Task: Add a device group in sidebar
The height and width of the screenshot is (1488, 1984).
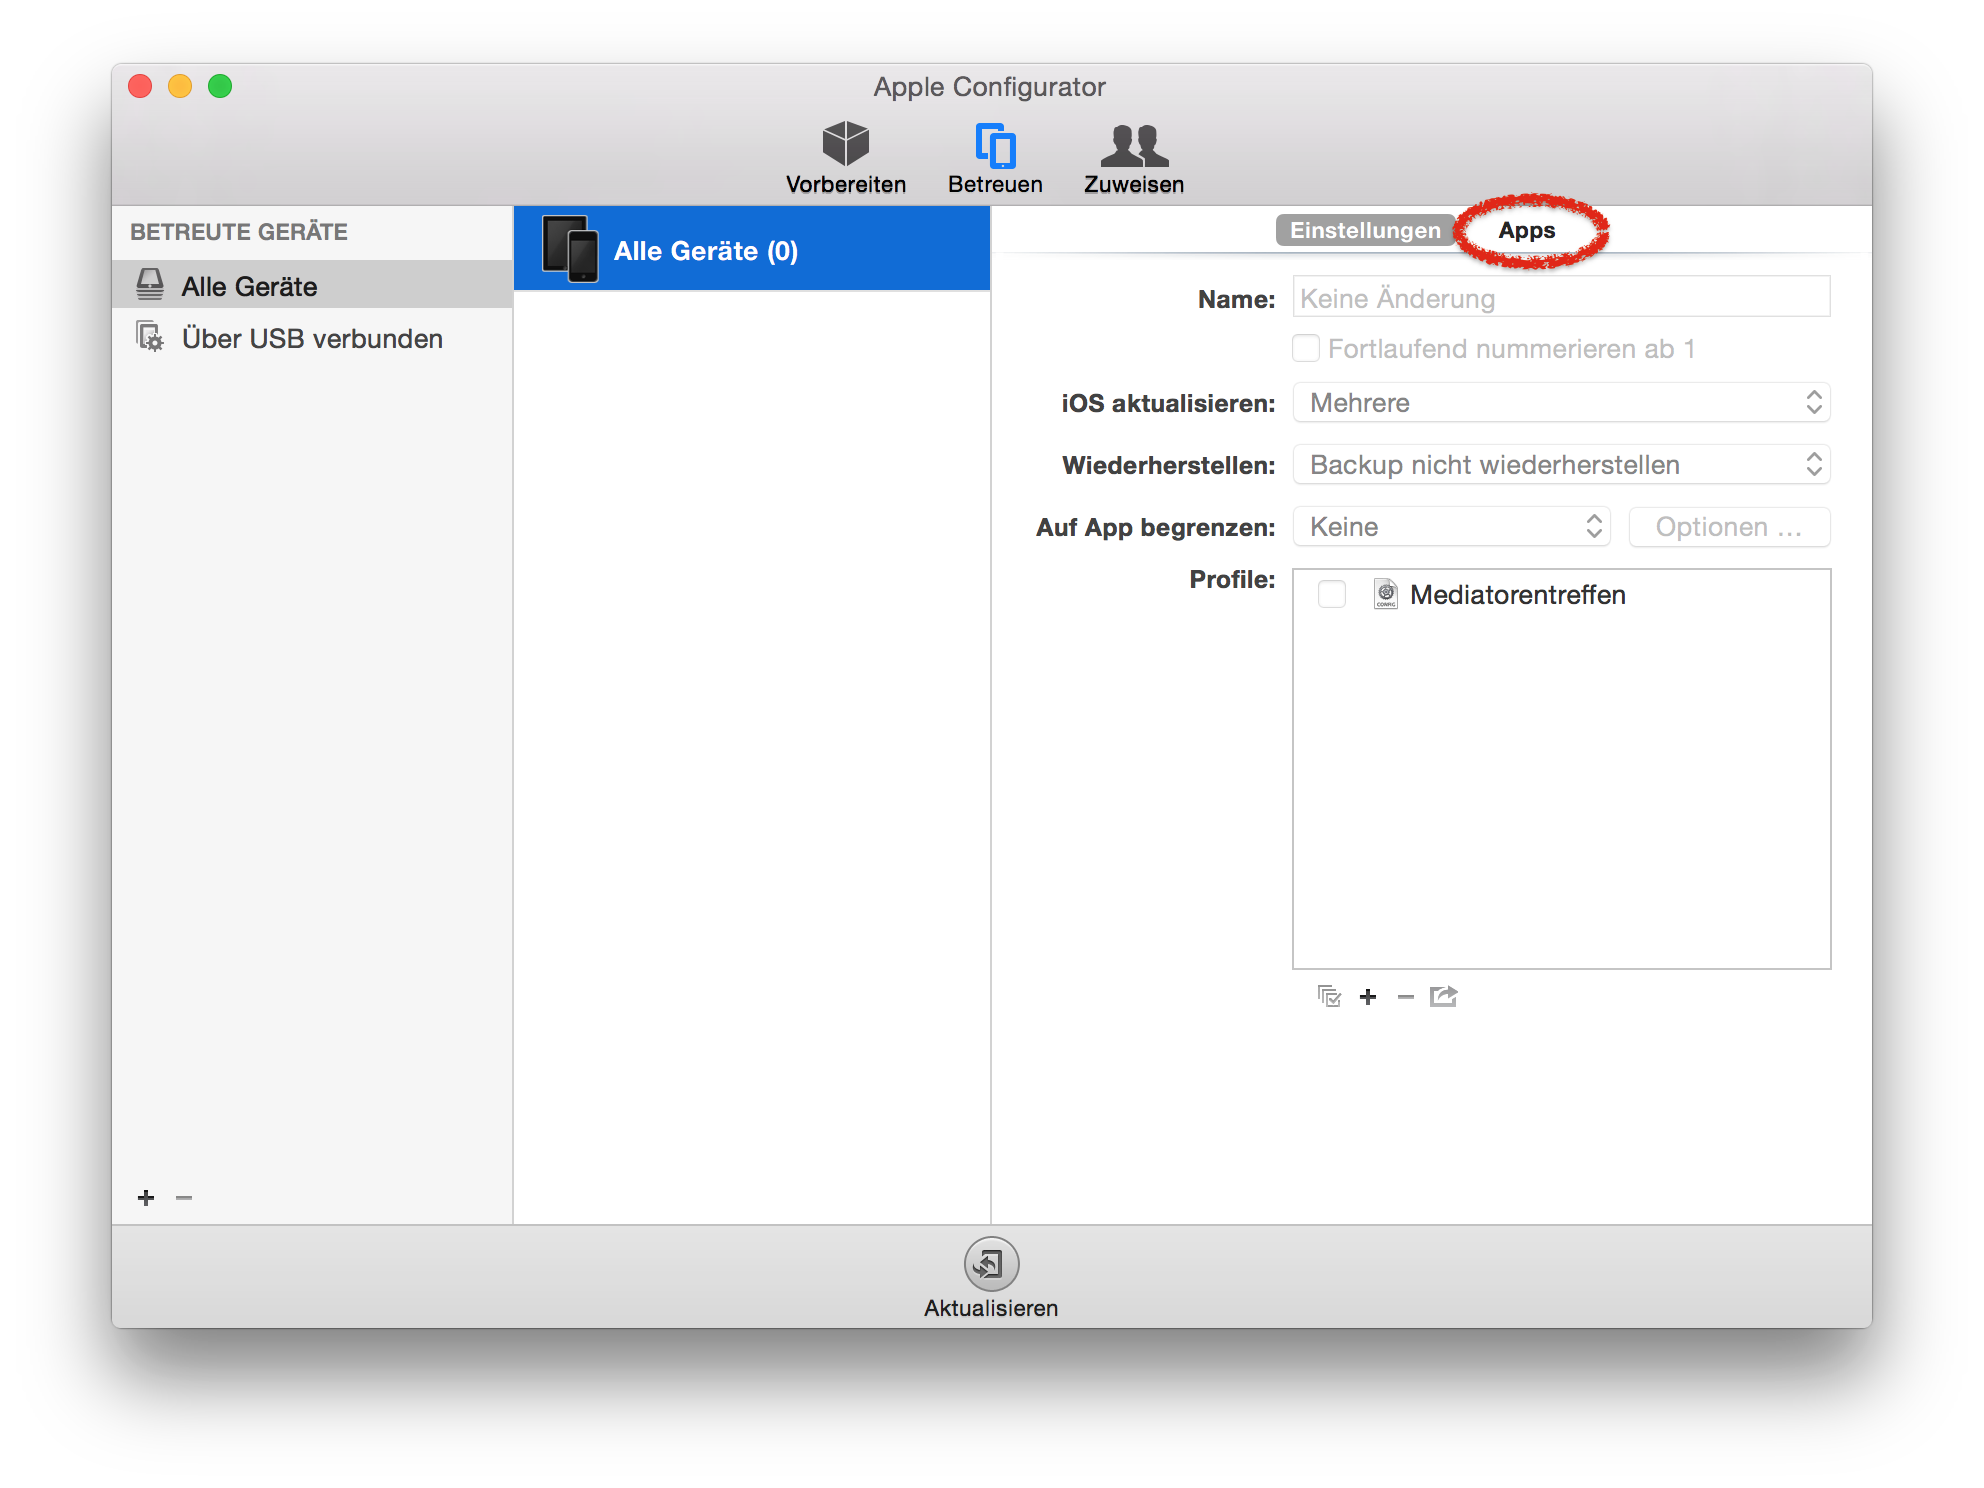Action: [146, 1197]
